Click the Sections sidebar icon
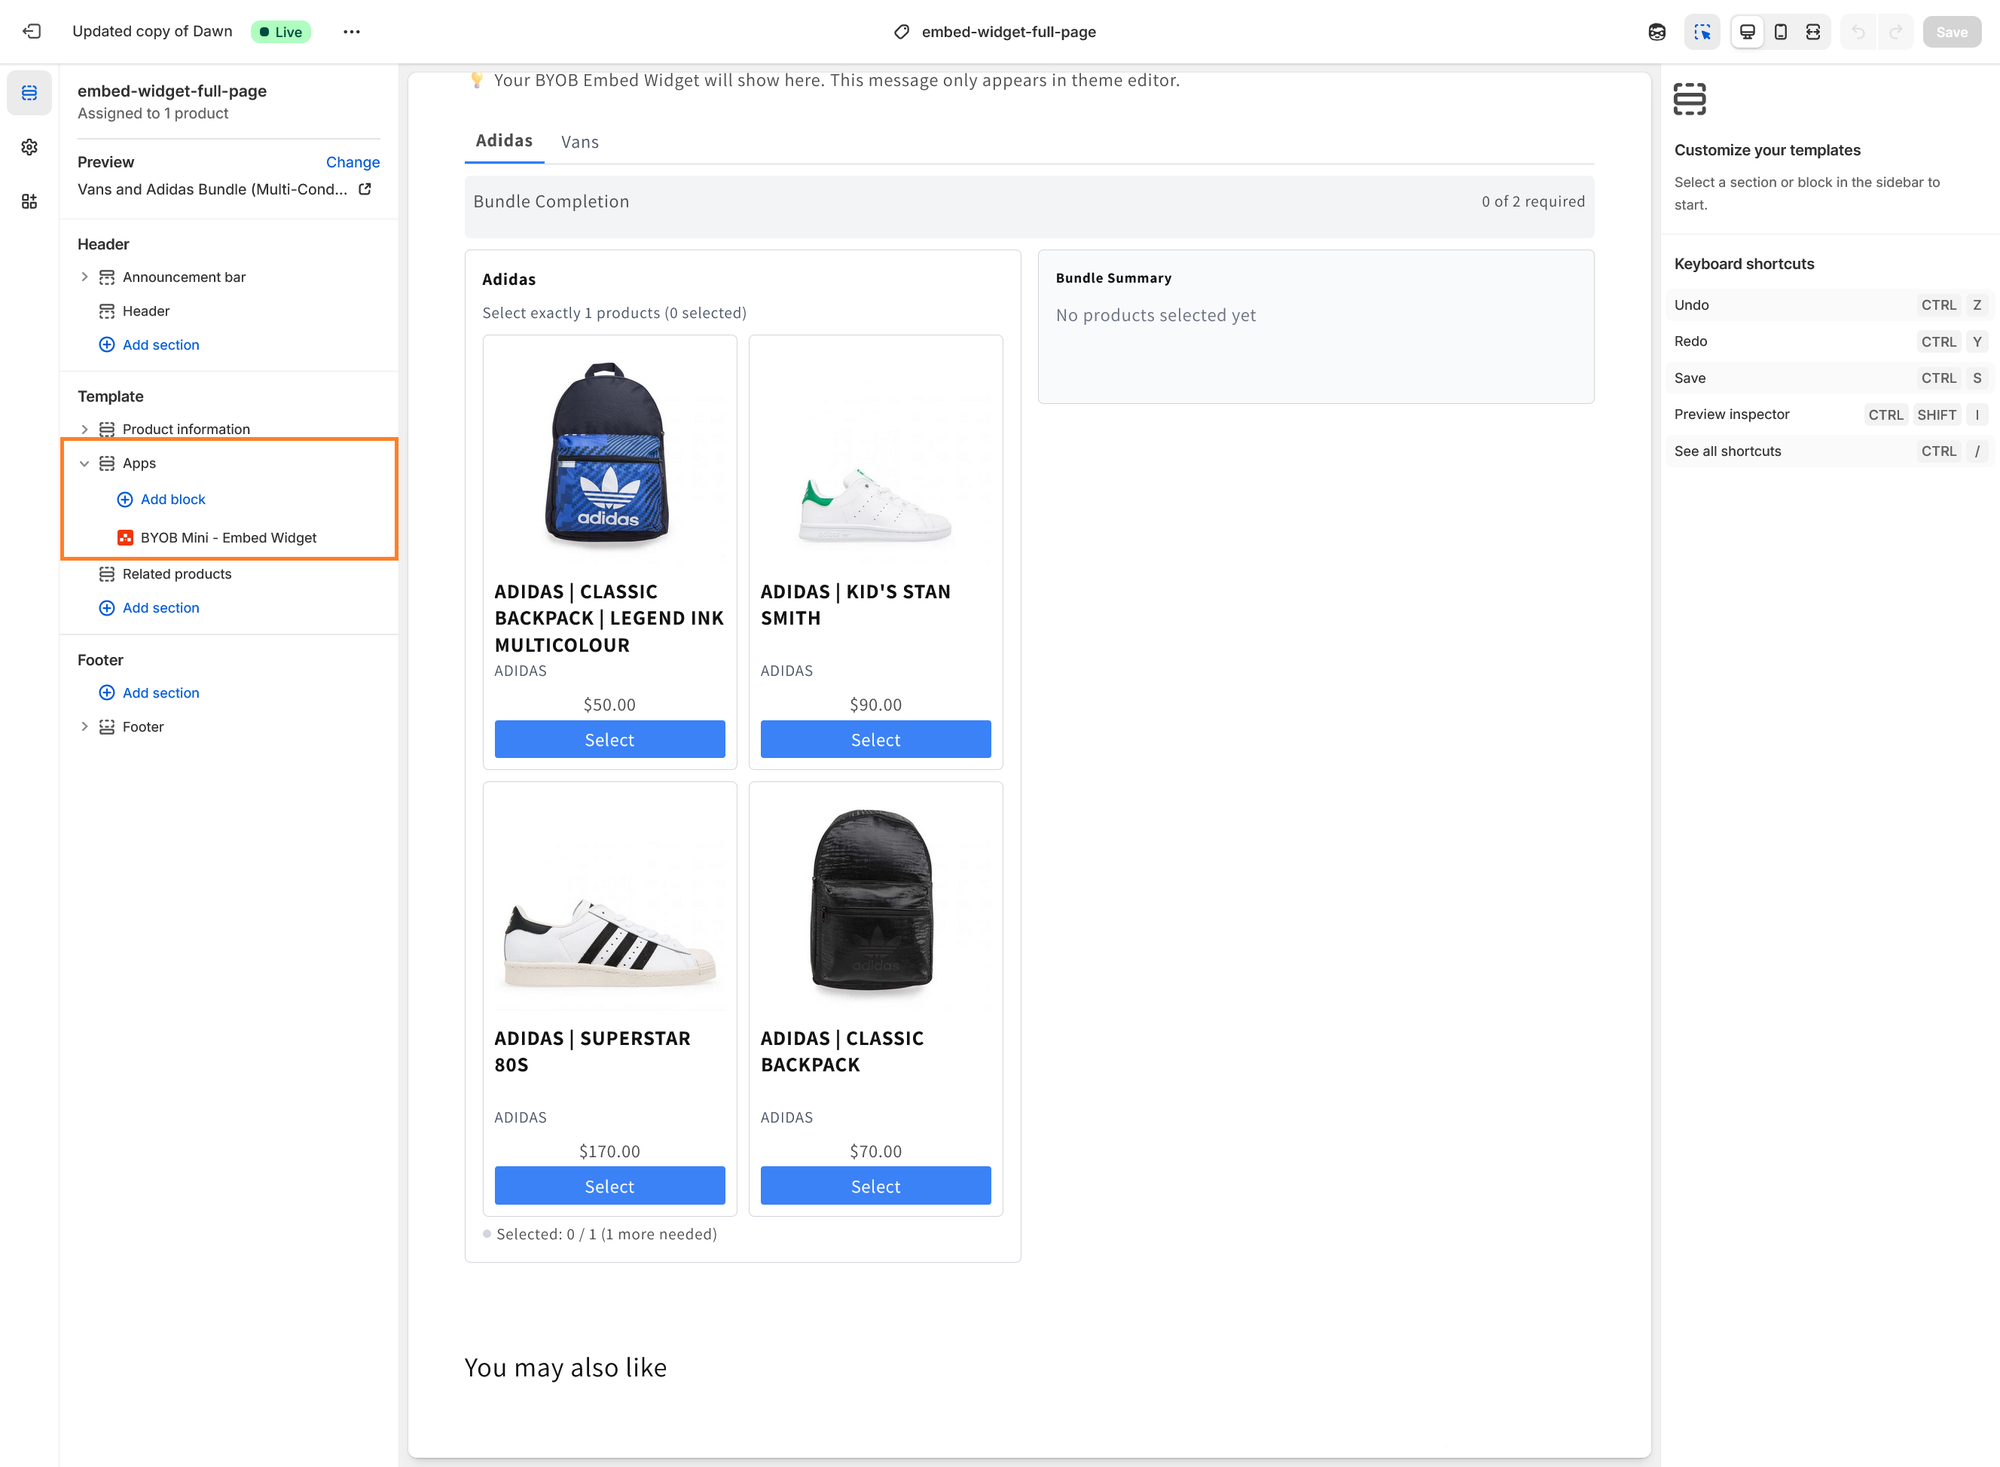This screenshot has height=1467, width=2000. (x=29, y=93)
